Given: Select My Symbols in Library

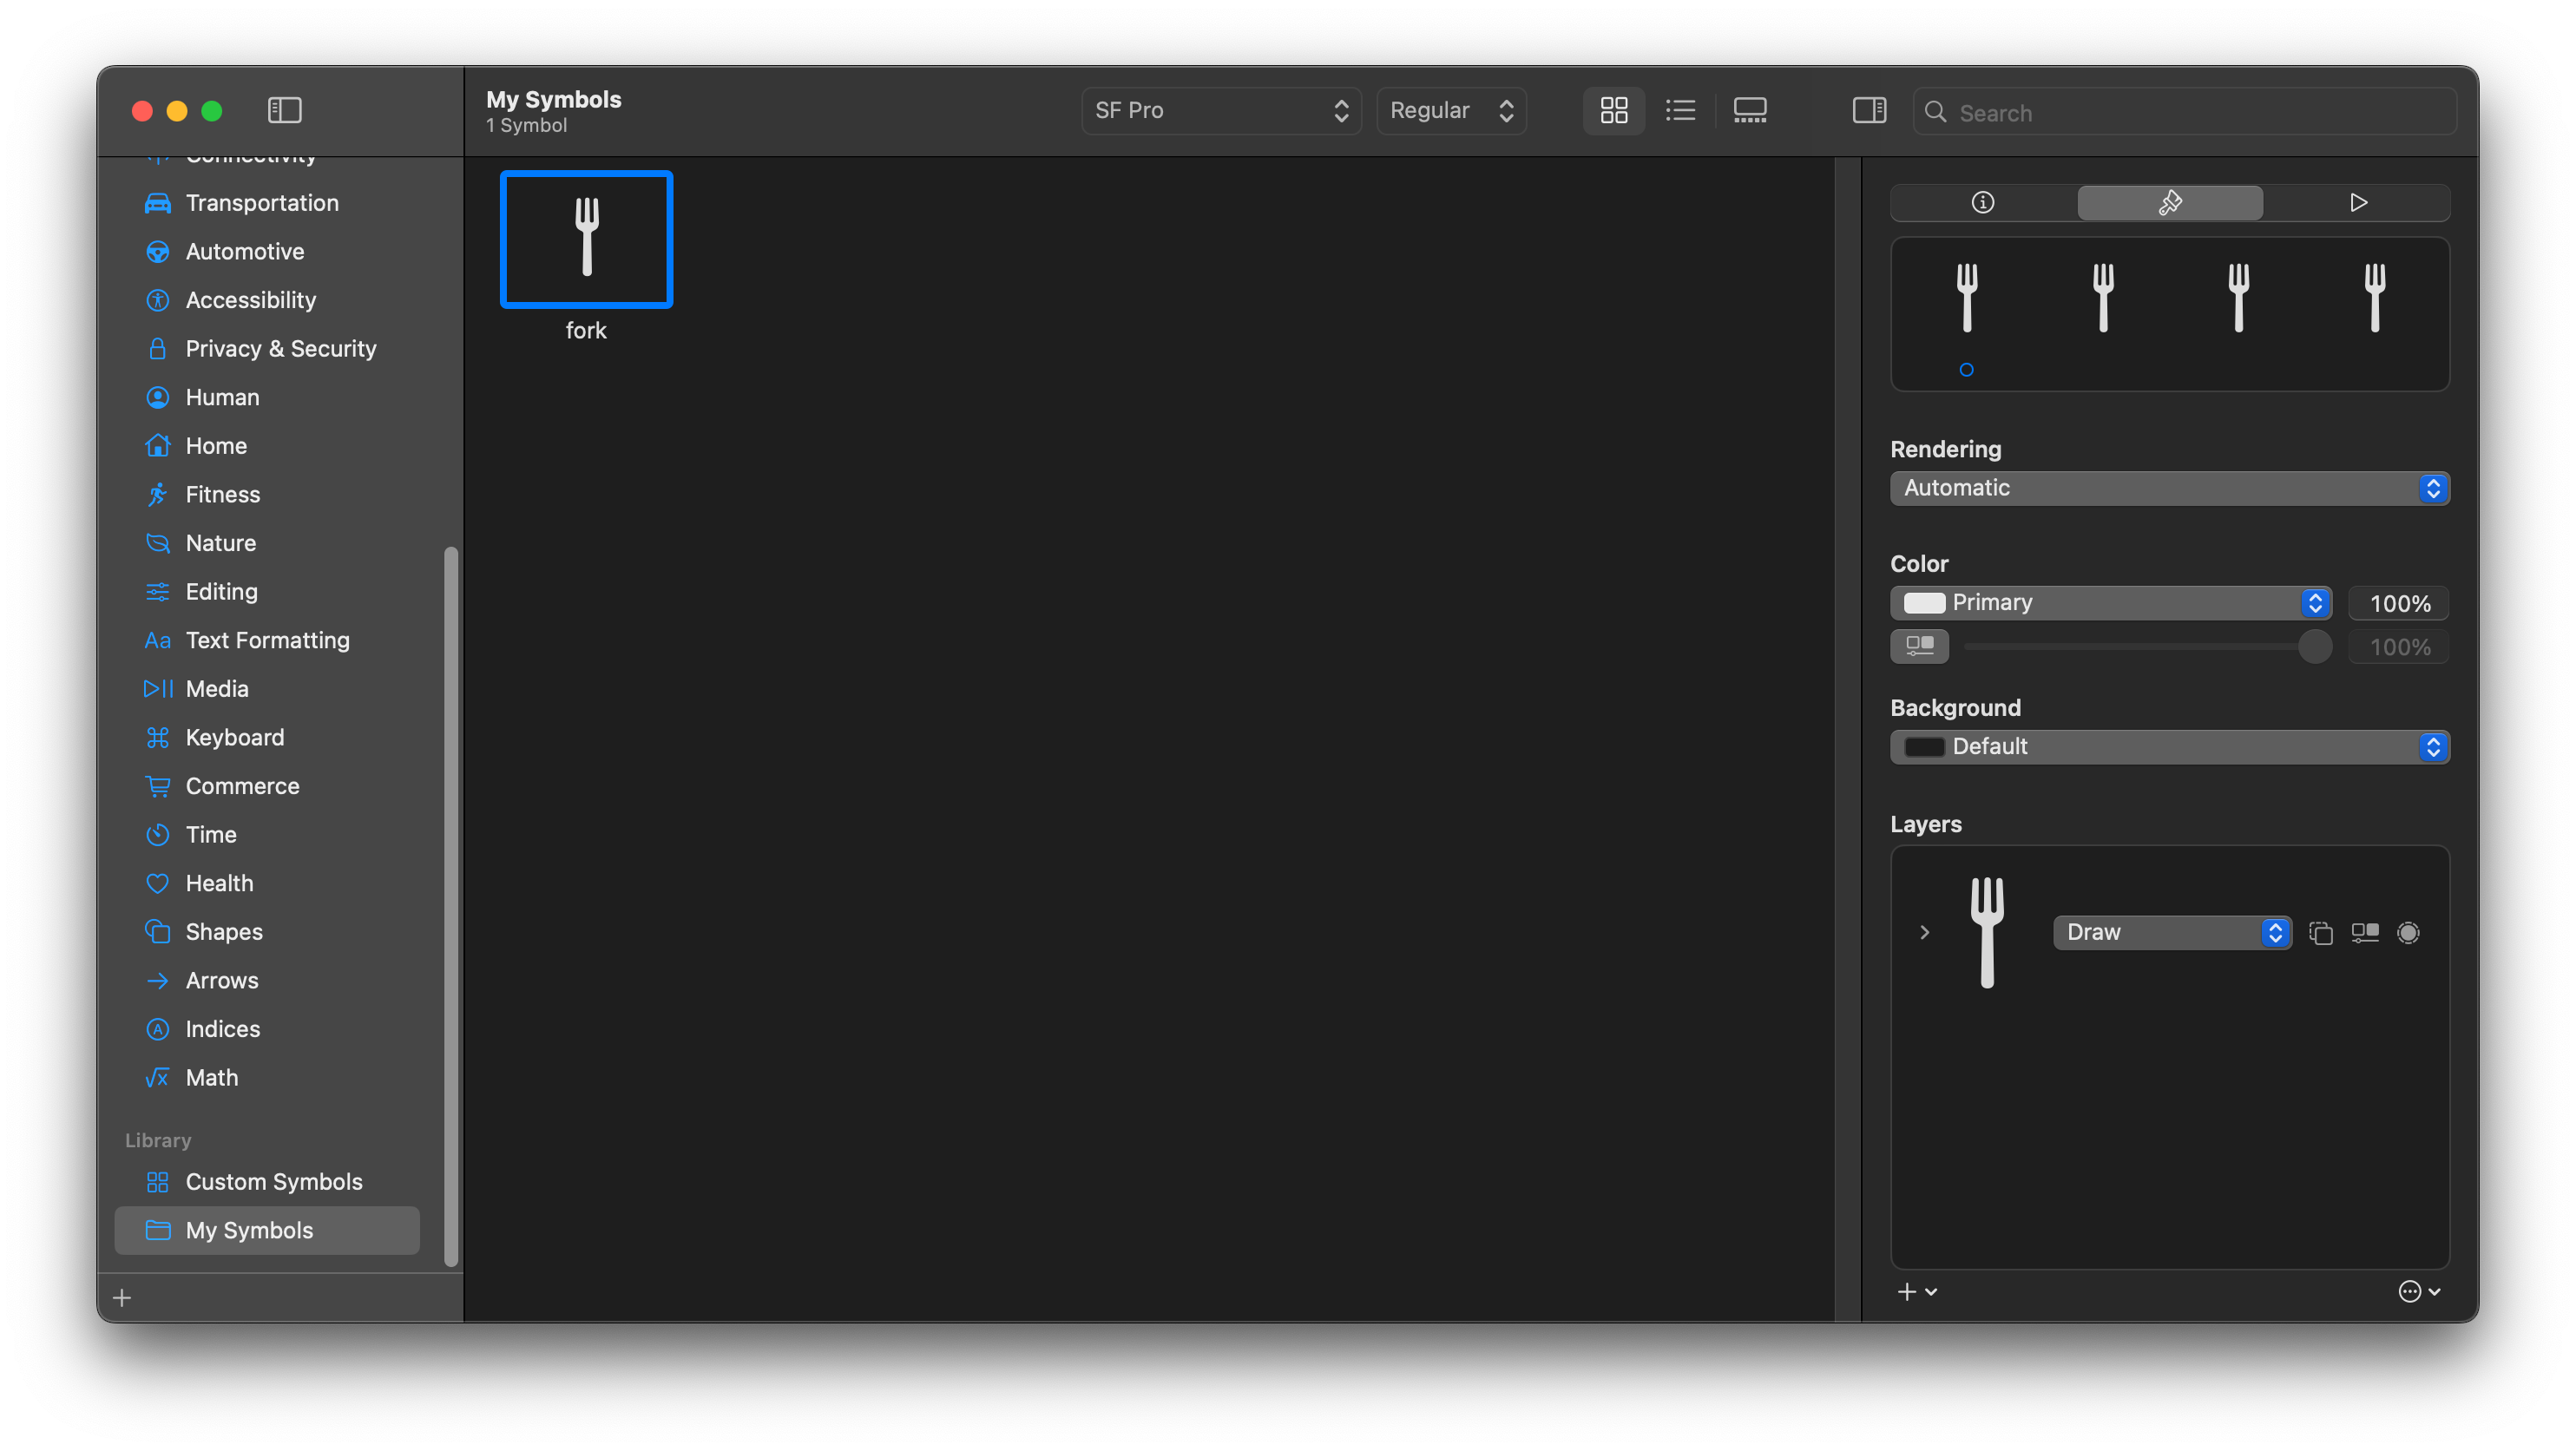Looking at the screenshot, I should point(247,1230).
